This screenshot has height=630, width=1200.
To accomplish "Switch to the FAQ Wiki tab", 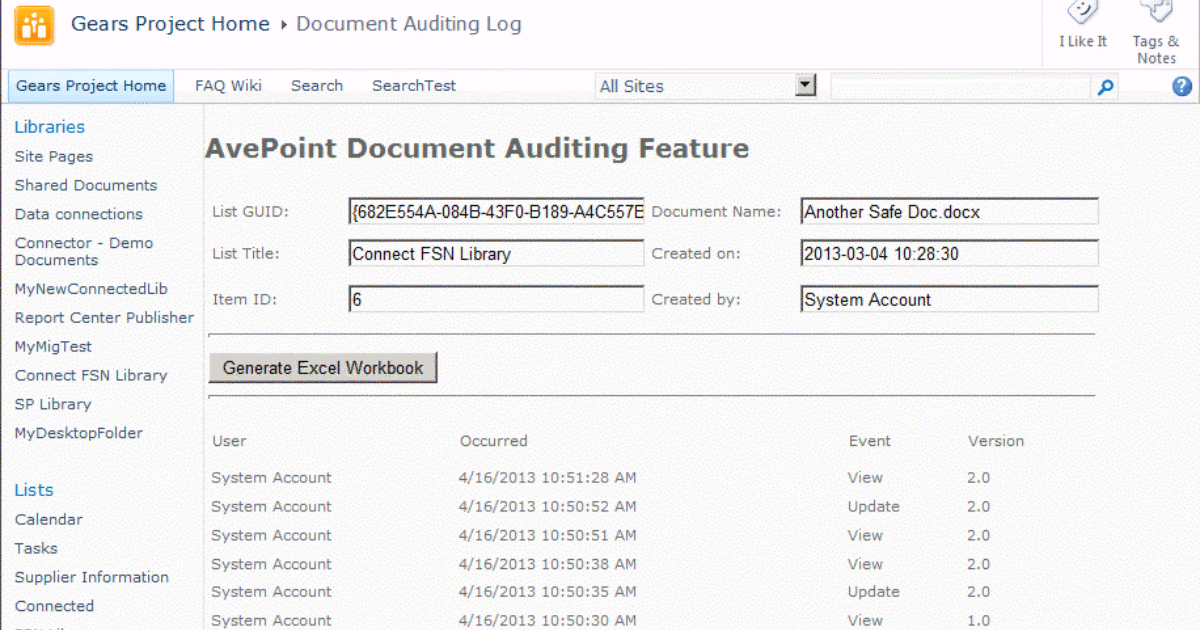I will 227,86.
